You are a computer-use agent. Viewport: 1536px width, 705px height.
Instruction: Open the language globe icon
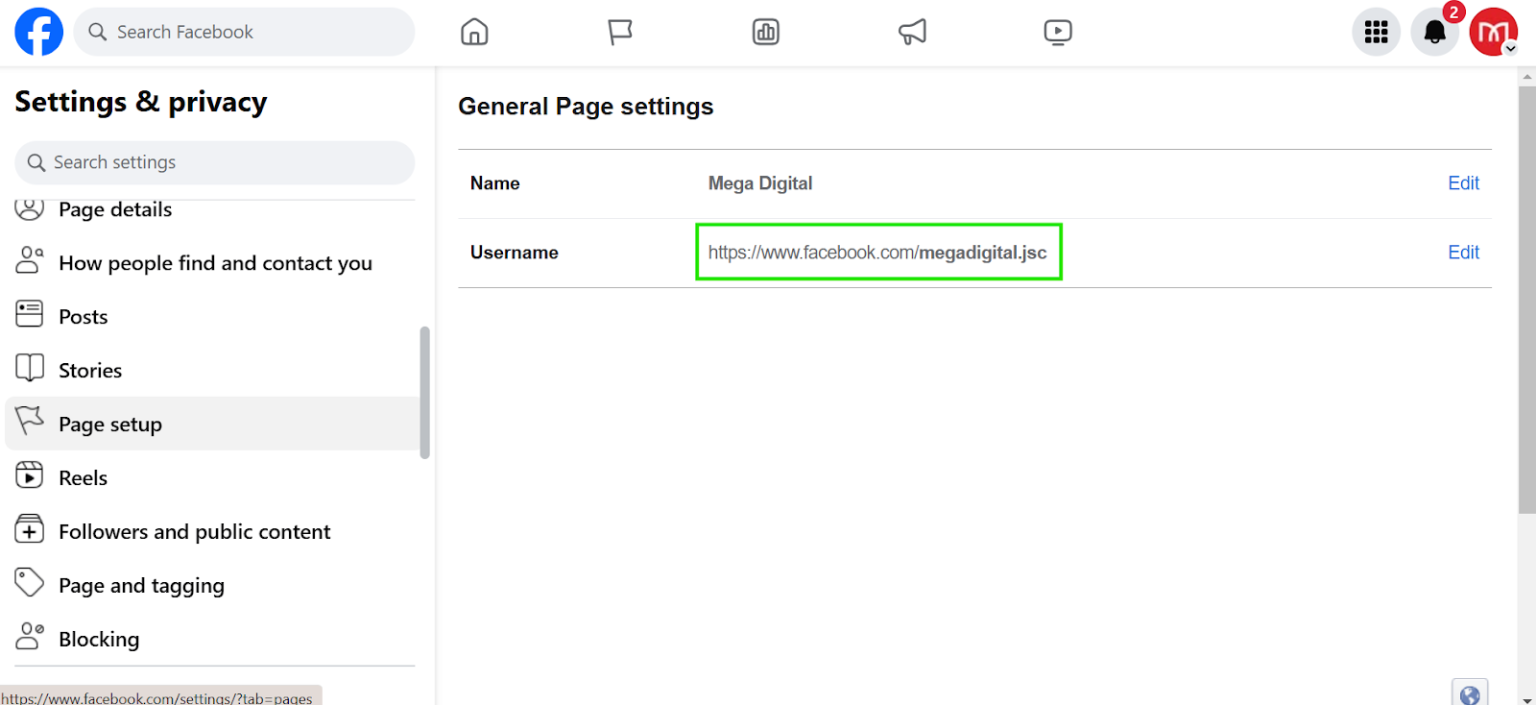[1470, 693]
